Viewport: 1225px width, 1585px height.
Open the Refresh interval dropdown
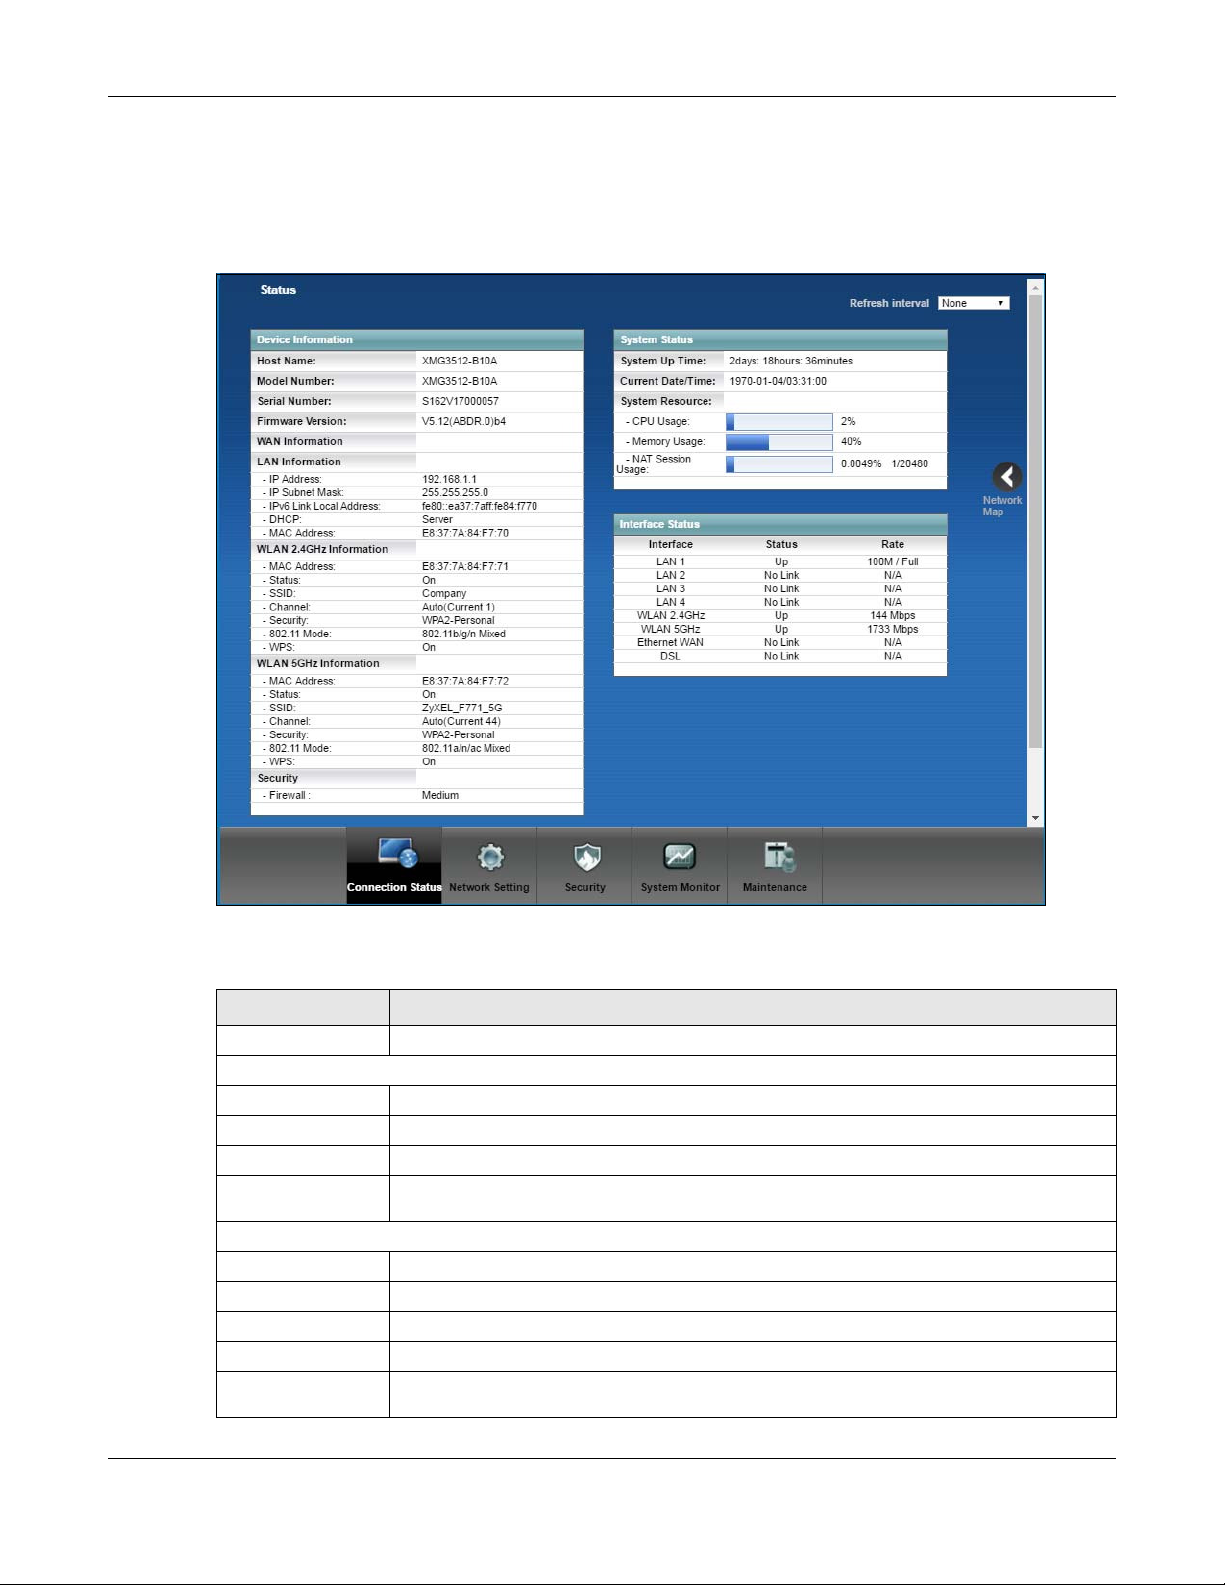pyautogui.click(x=973, y=303)
